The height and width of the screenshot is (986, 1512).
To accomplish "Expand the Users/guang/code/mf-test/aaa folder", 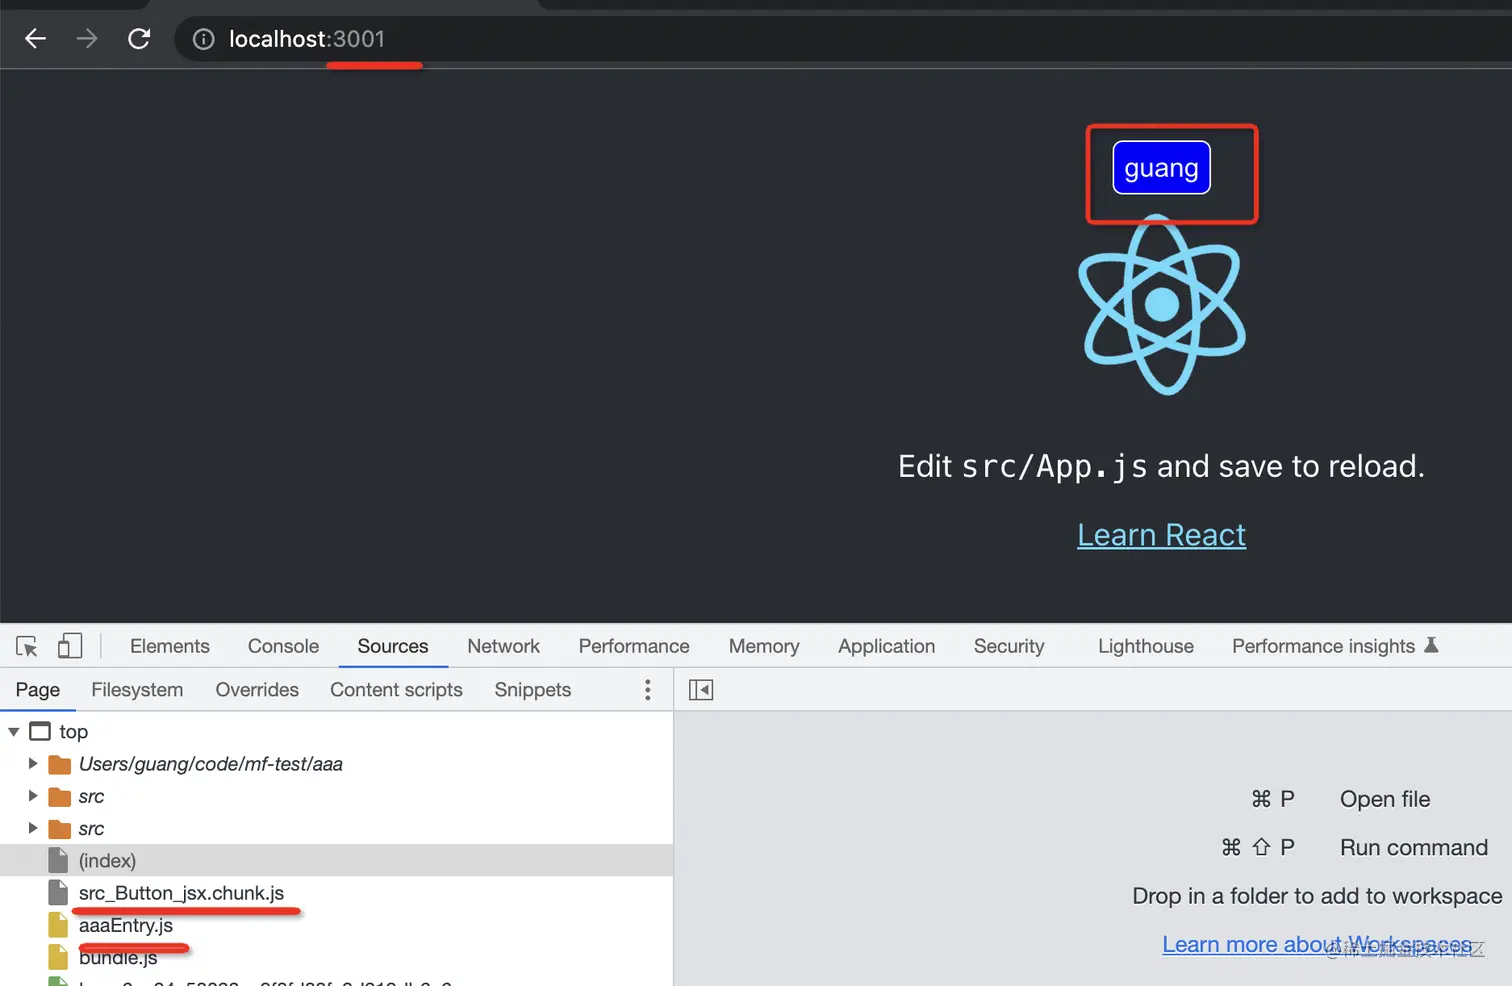I will tap(33, 764).
